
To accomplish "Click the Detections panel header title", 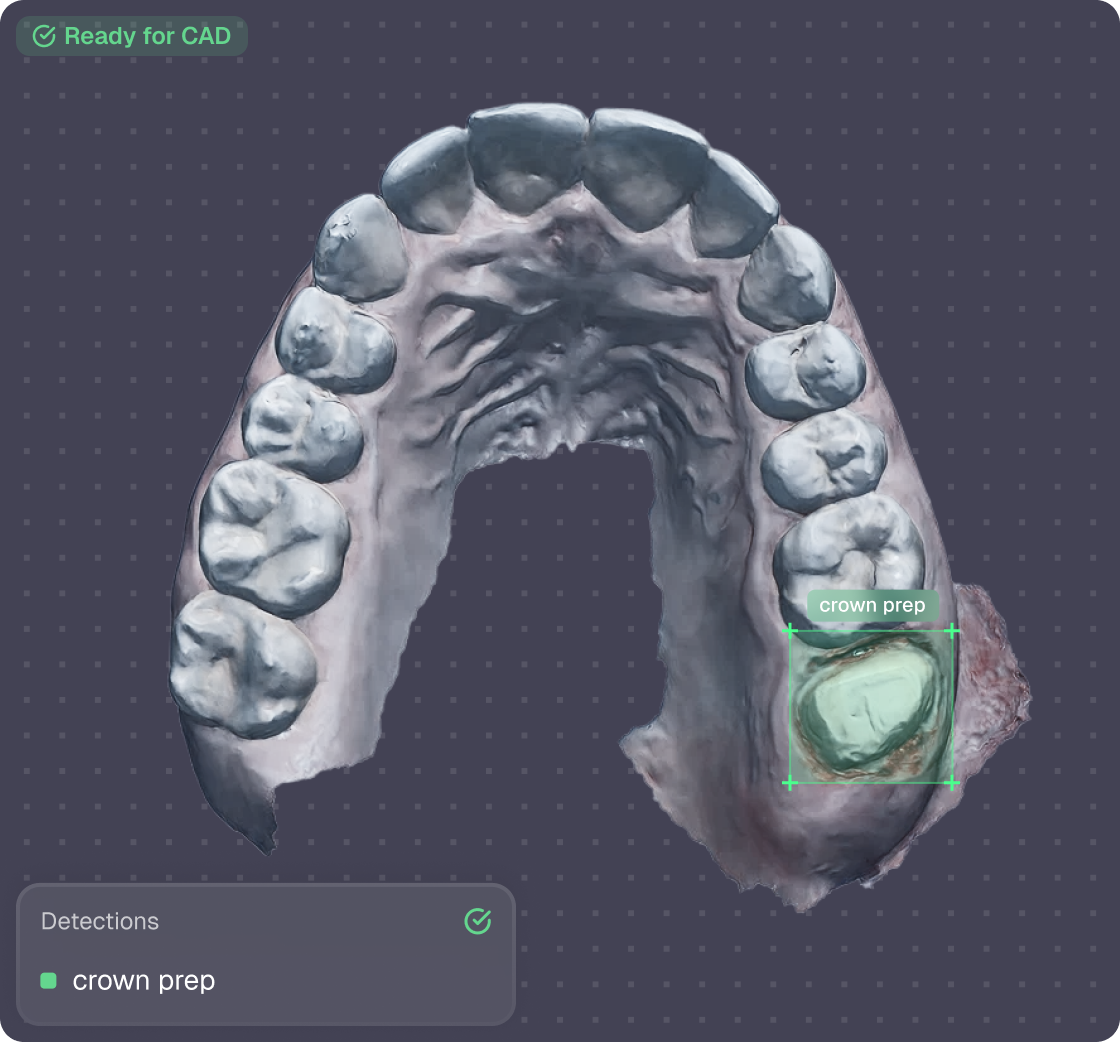I will coord(99,921).
